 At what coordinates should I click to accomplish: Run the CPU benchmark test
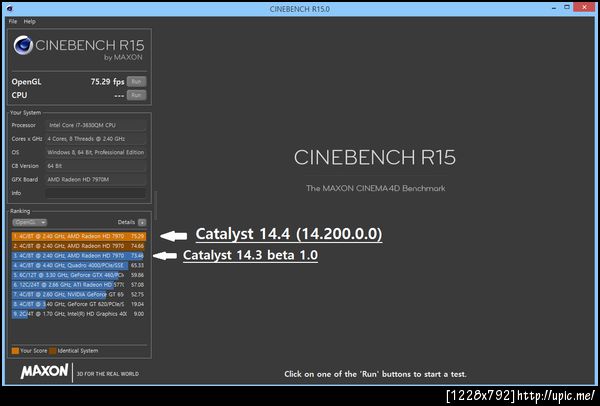click(136, 95)
